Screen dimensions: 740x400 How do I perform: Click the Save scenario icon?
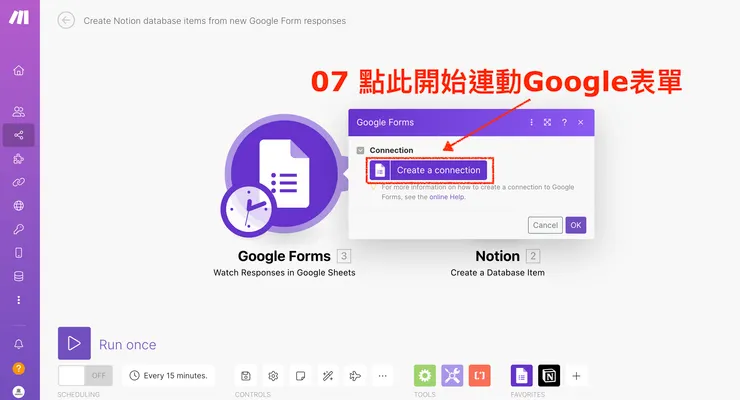click(x=245, y=376)
